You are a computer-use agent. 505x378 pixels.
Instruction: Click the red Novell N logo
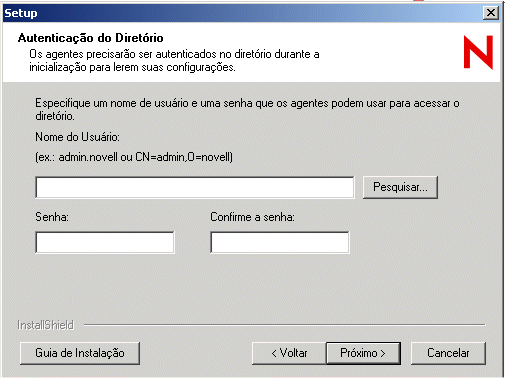(478, 52)
